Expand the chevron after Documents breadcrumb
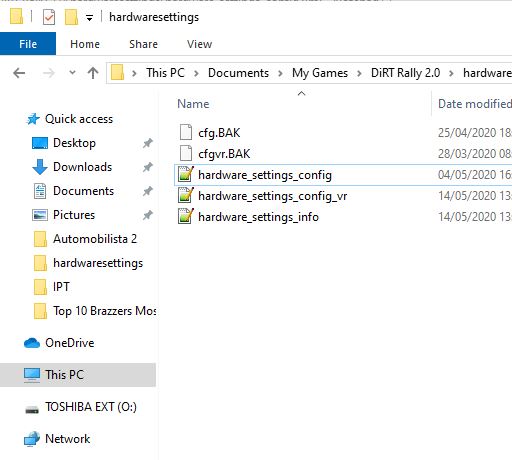 click(x=280, y=73)
